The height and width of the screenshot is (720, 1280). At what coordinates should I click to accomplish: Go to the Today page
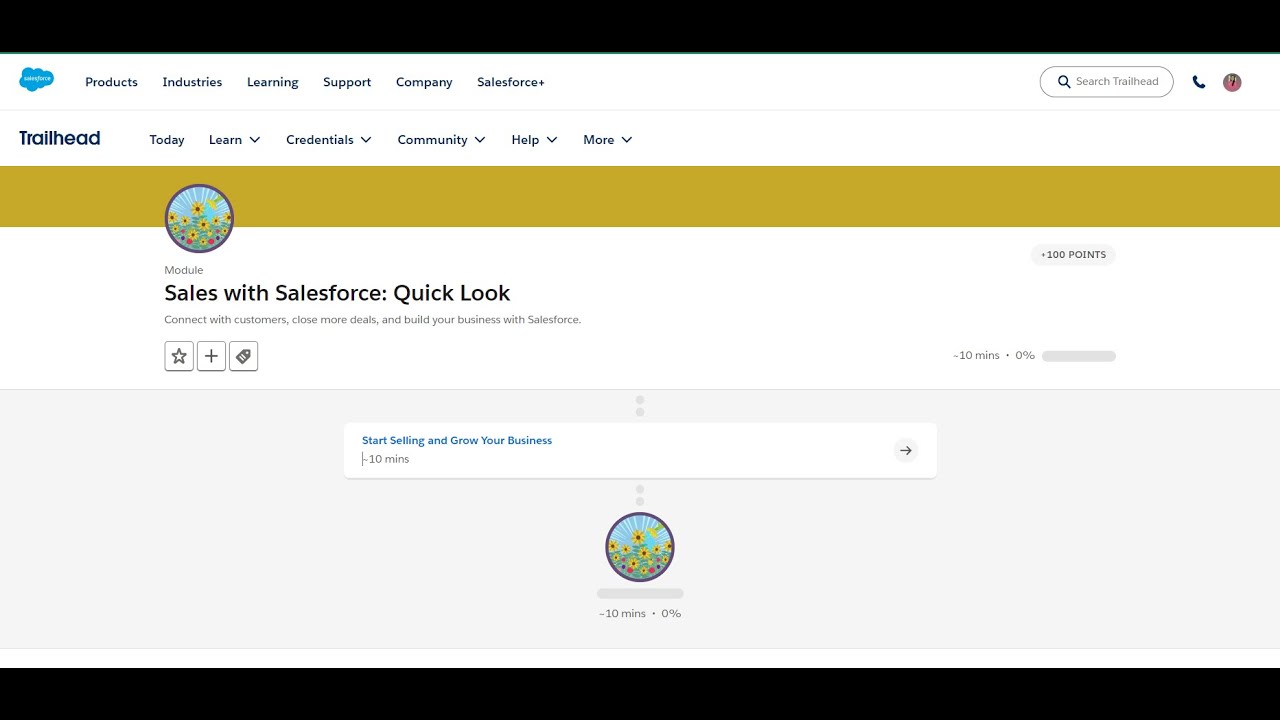(x=167, y=140)
